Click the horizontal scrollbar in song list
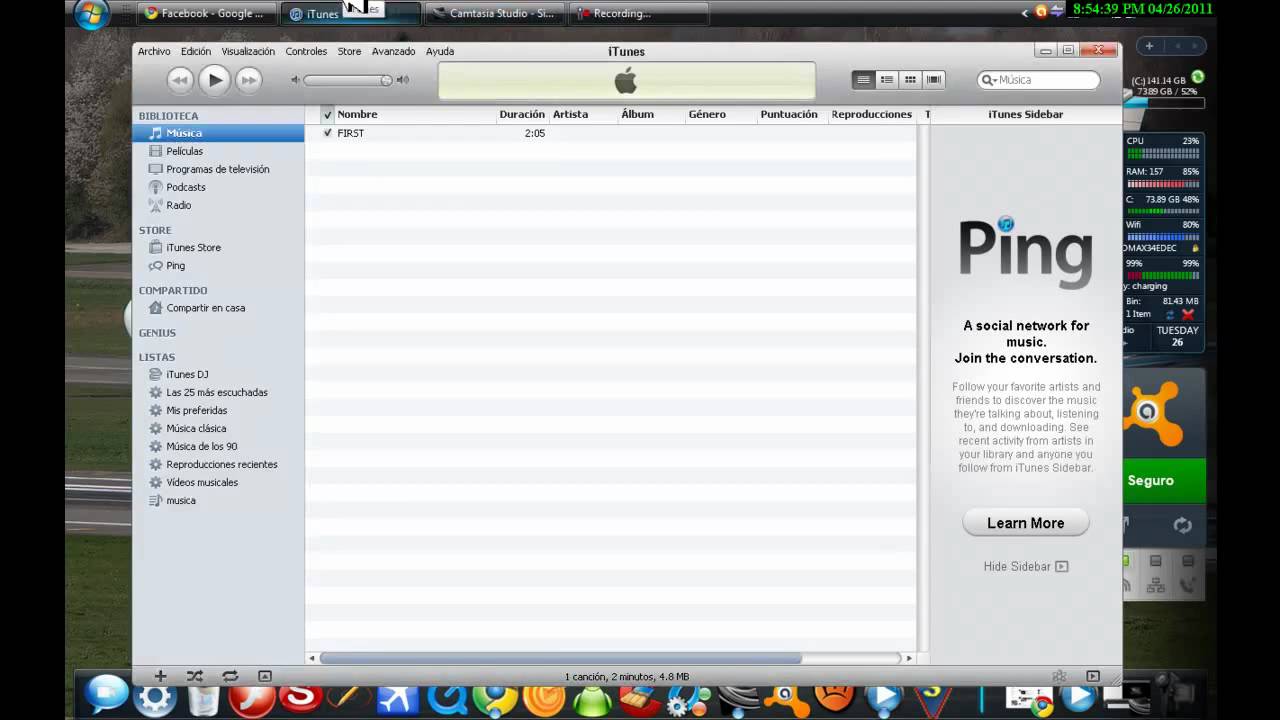Image resolution: width=1280 pixels, height=720 pixels. pos(561,658)
